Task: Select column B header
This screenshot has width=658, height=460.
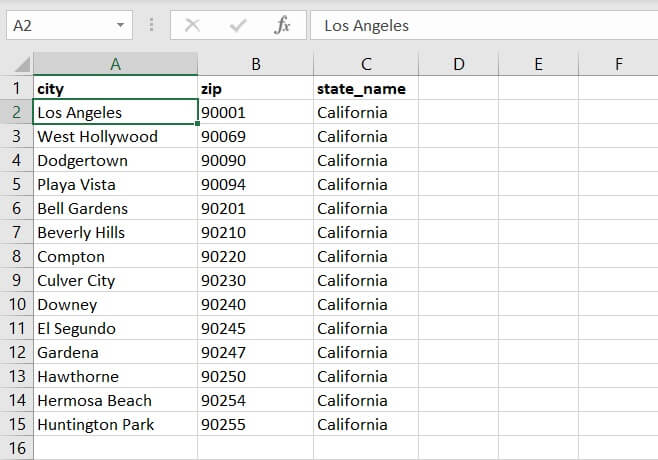Action: [x=256, y=64]
